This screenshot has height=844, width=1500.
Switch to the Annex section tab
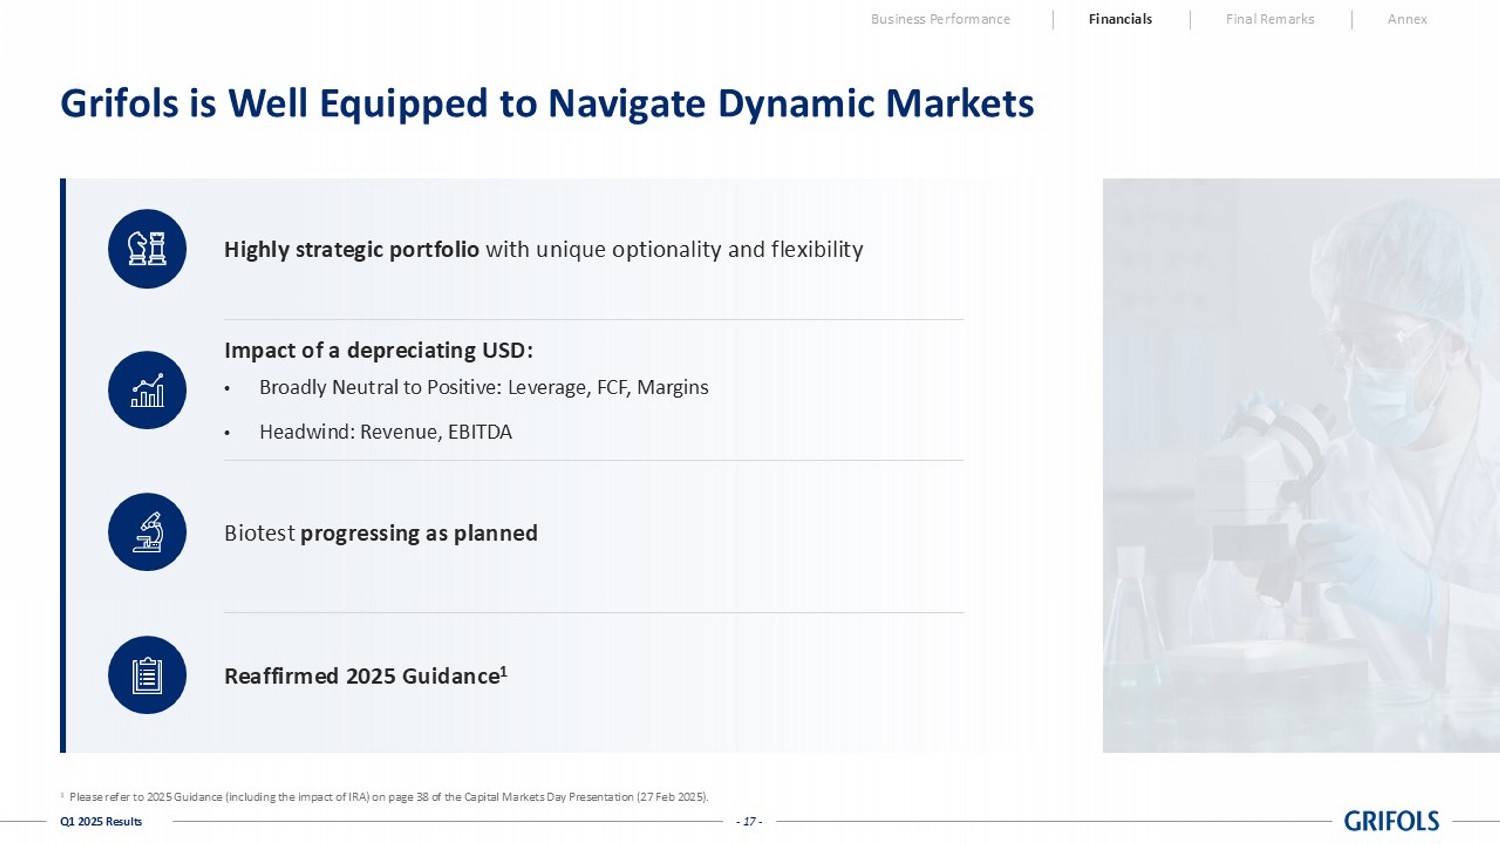point(1407,19)
